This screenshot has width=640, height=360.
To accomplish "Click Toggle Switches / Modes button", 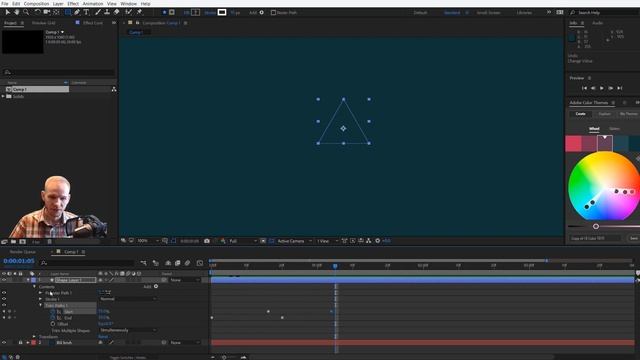I will [128, 358].
